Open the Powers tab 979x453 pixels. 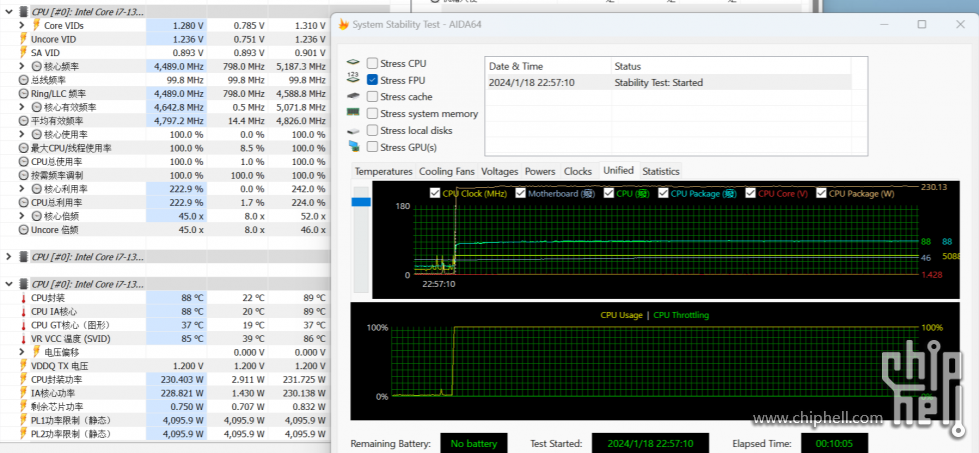(540, 171)
